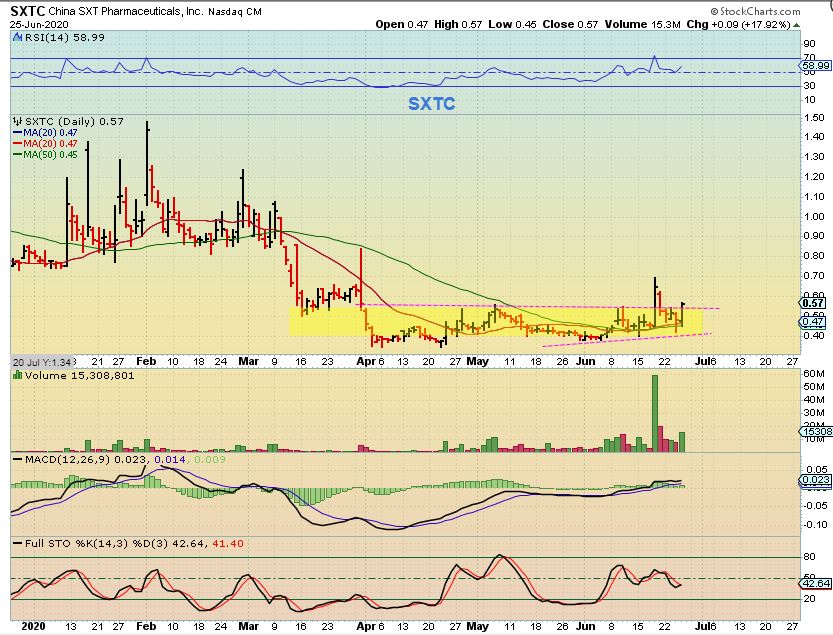The height and width of the screenshot is (635, 833).
Task: Click the yellow highlighted consolidation zone
Action: click(496, 321)
